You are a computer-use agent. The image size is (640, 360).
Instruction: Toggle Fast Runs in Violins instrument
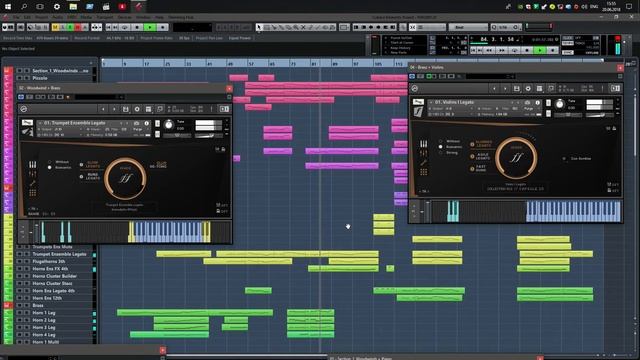(x=478, y=168)
